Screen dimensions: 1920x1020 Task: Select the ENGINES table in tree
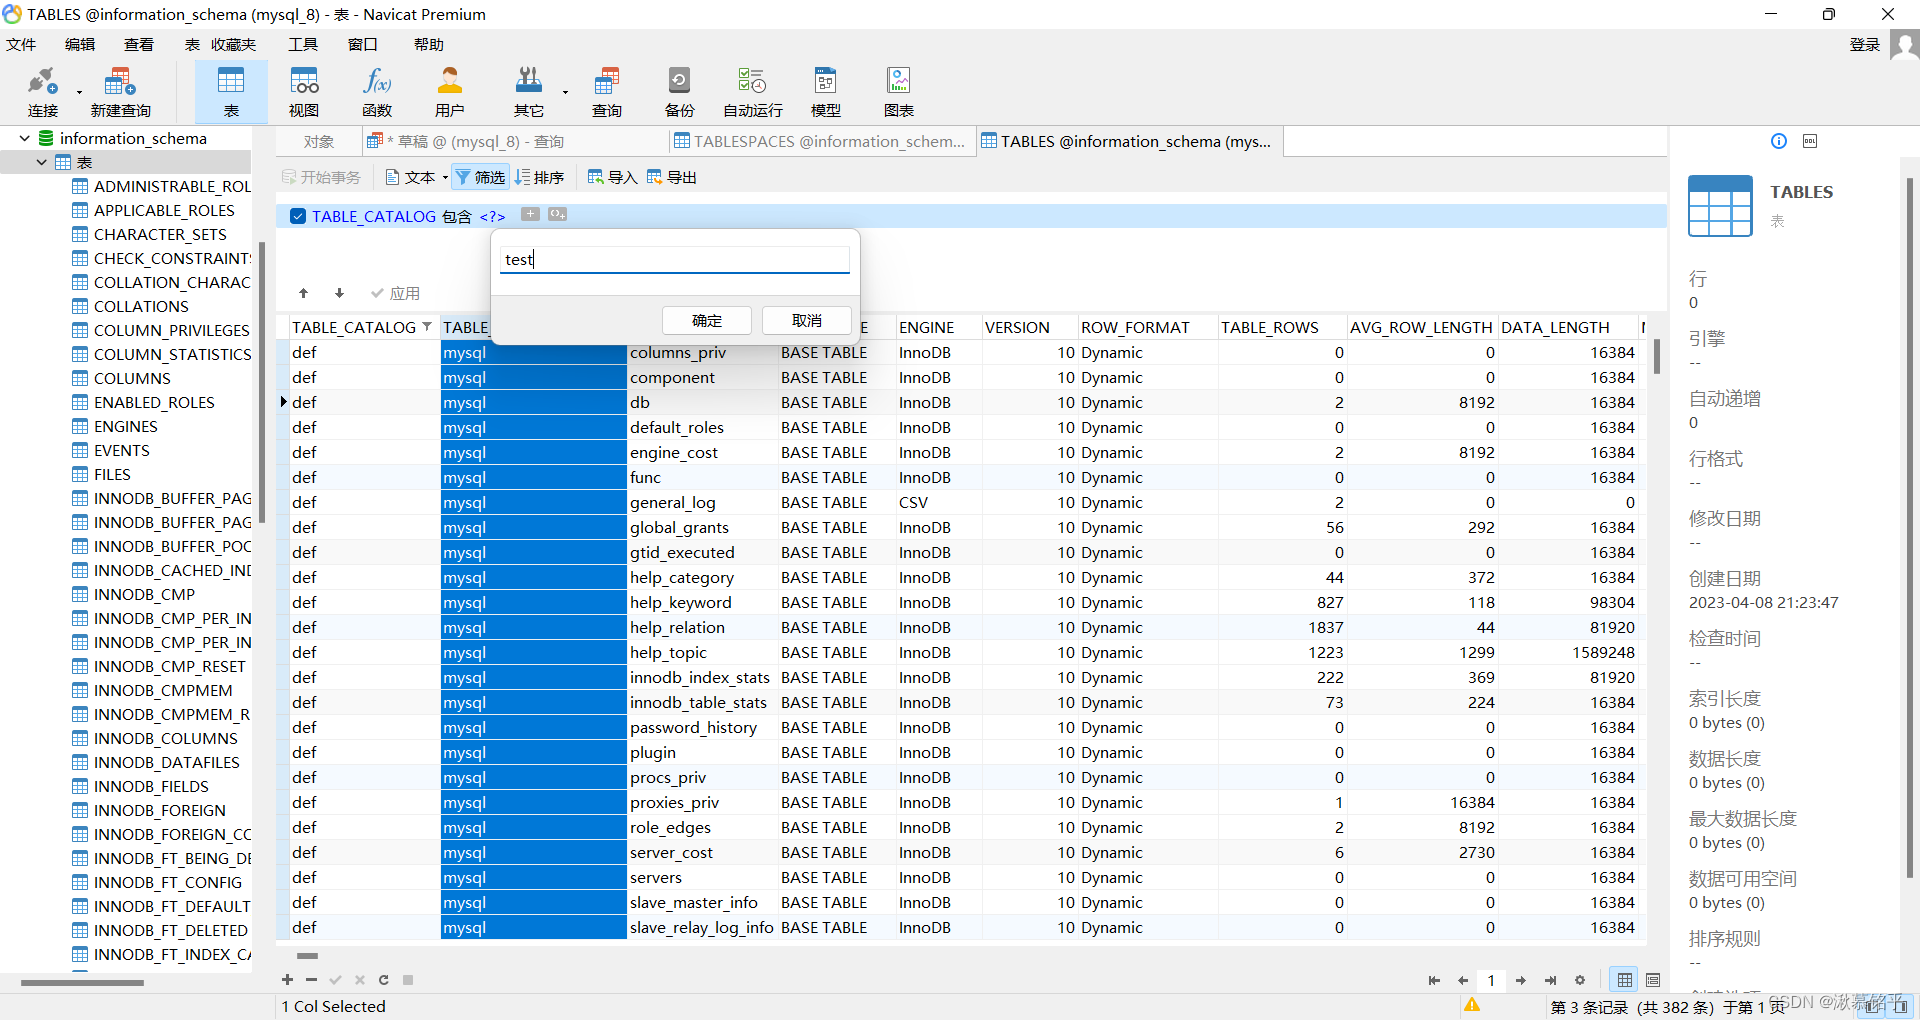(126, 426)
